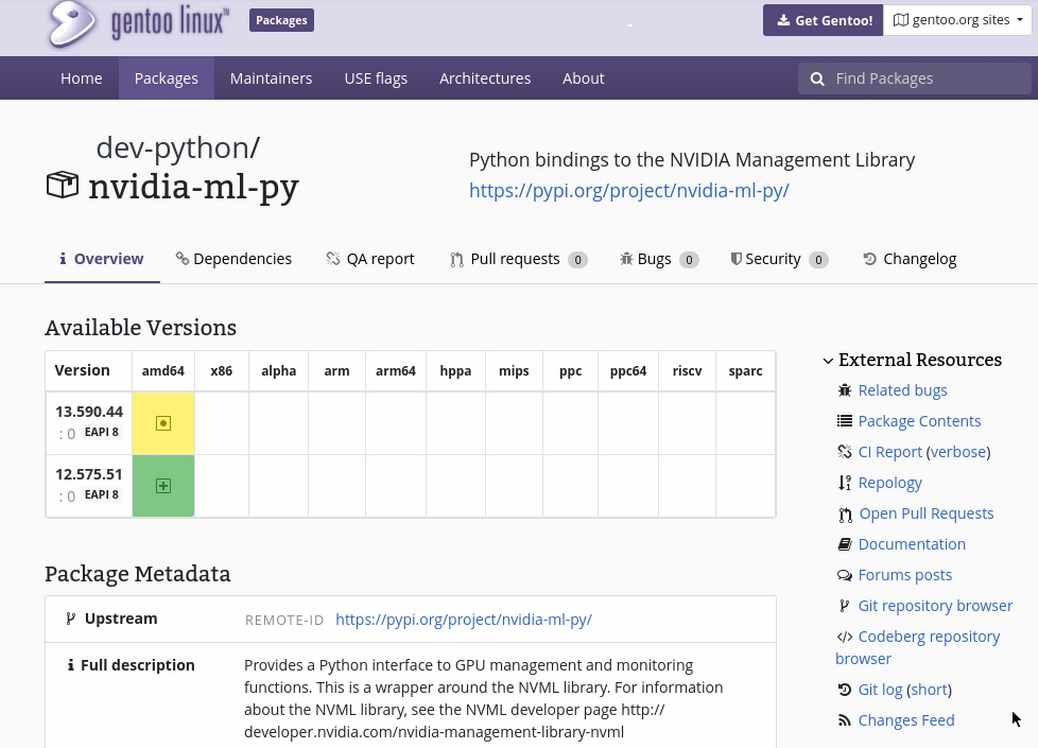The height and width of the screenshot is (748, 1038).
Task: Click the dev-python/ category heading
Action: [178, 148]
